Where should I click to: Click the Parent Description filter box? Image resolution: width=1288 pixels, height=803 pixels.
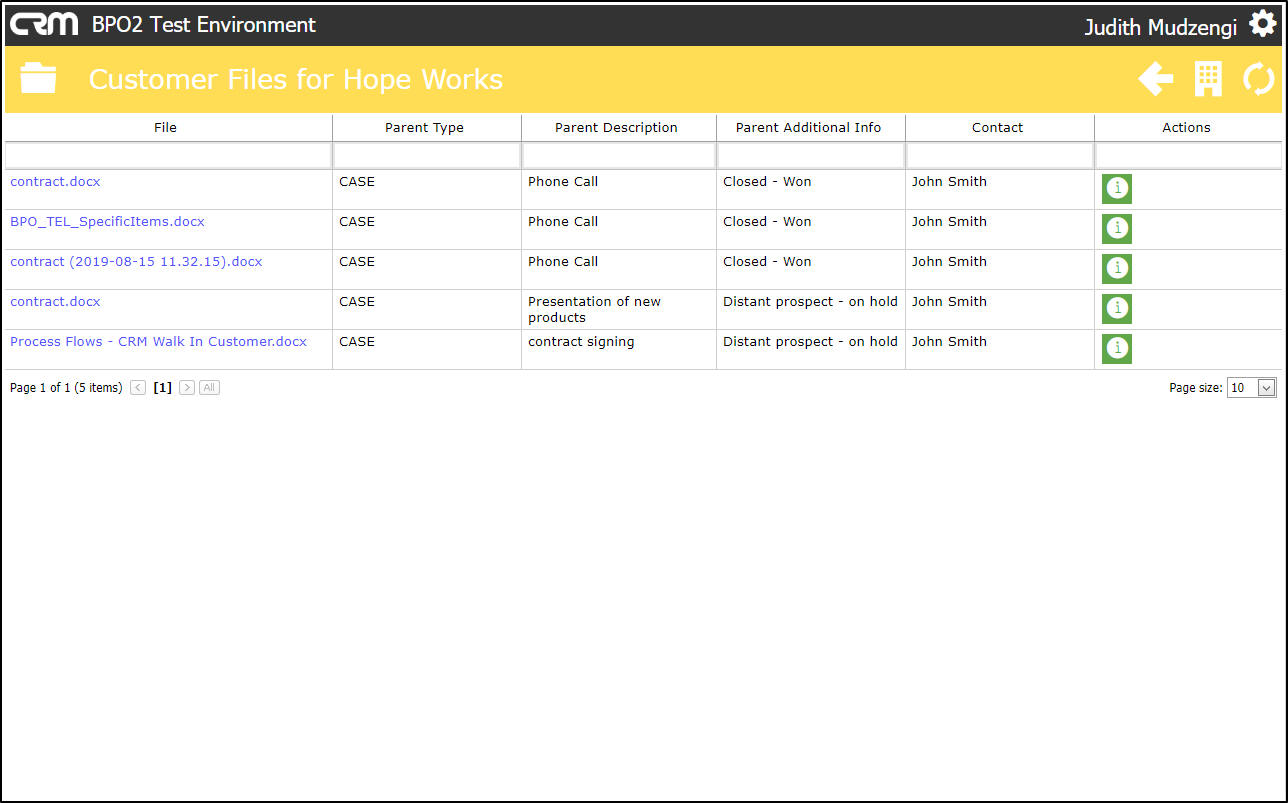[619, 156]
